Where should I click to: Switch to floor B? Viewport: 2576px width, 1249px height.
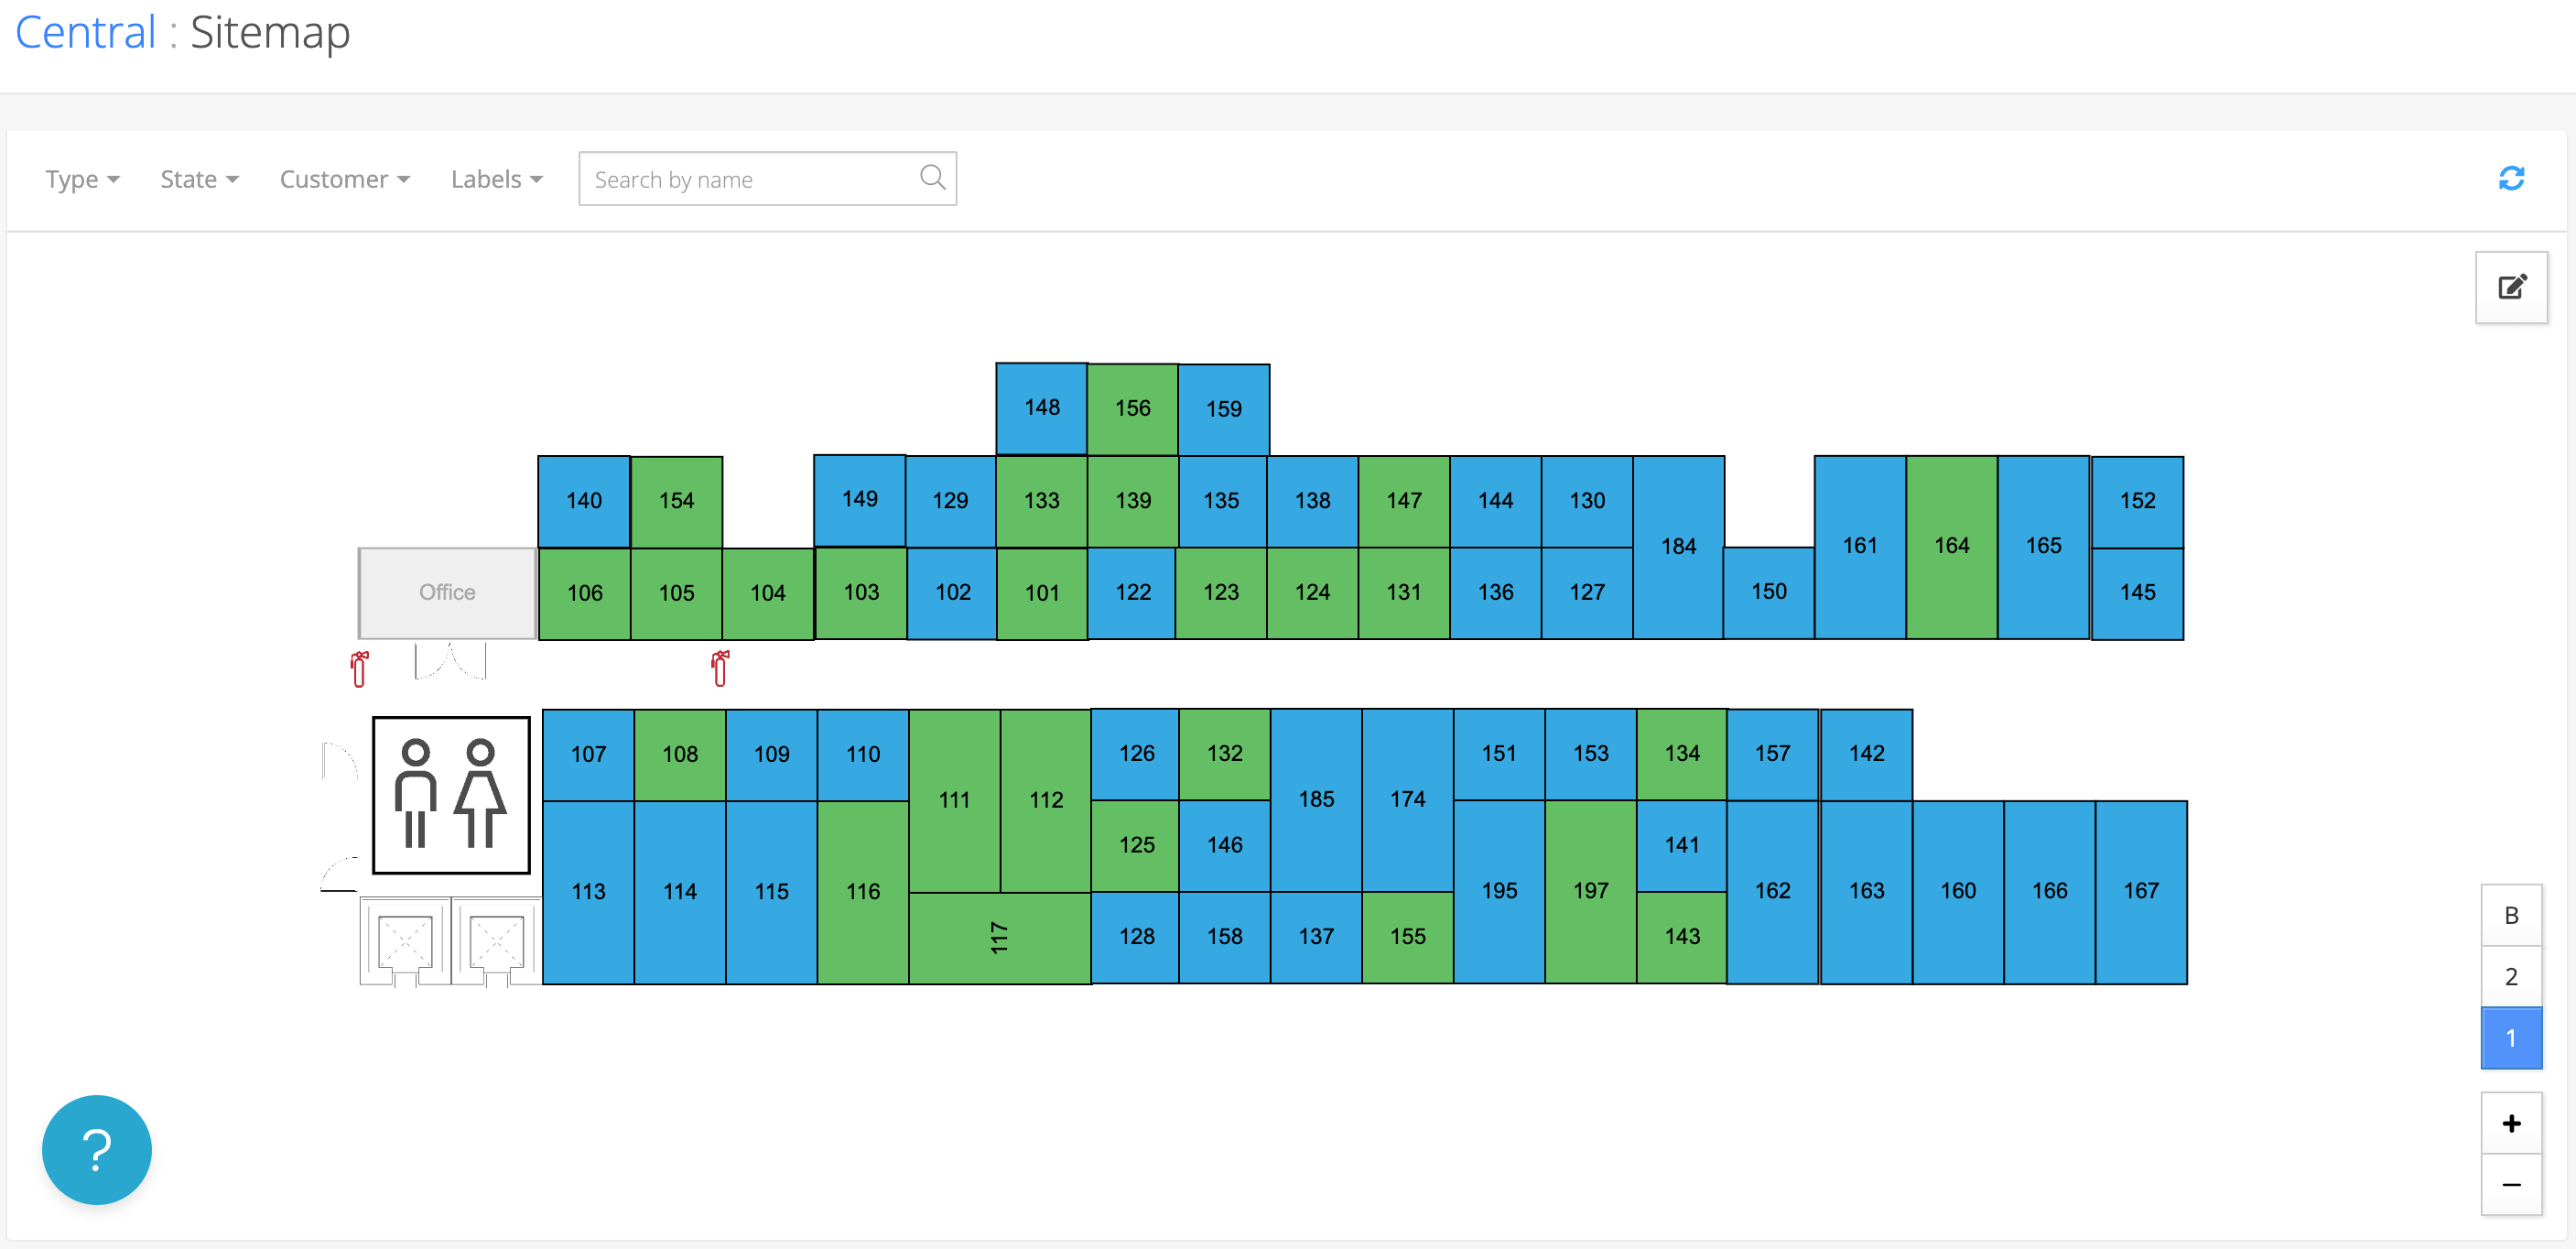2511,915
